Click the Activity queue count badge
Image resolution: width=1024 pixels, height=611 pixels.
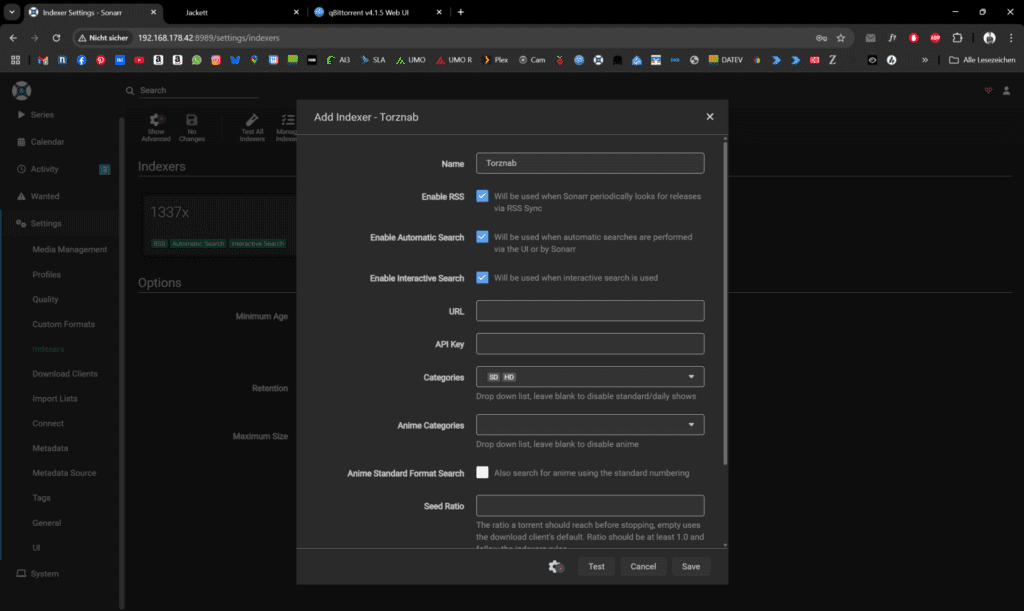point(104,170)
